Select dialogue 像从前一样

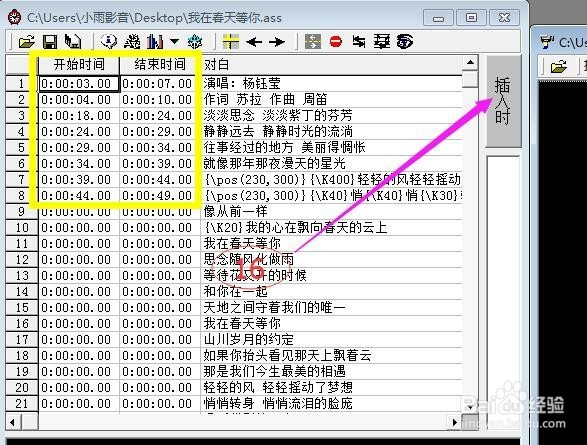coord(332,211)
